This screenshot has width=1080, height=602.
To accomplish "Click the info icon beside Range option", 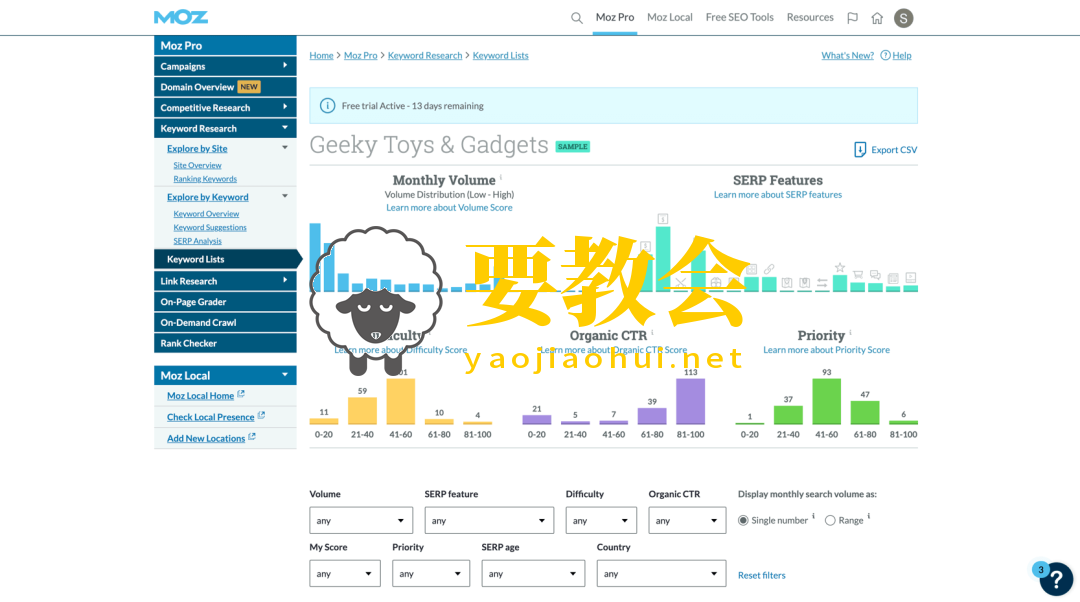I will pos(869,516).
